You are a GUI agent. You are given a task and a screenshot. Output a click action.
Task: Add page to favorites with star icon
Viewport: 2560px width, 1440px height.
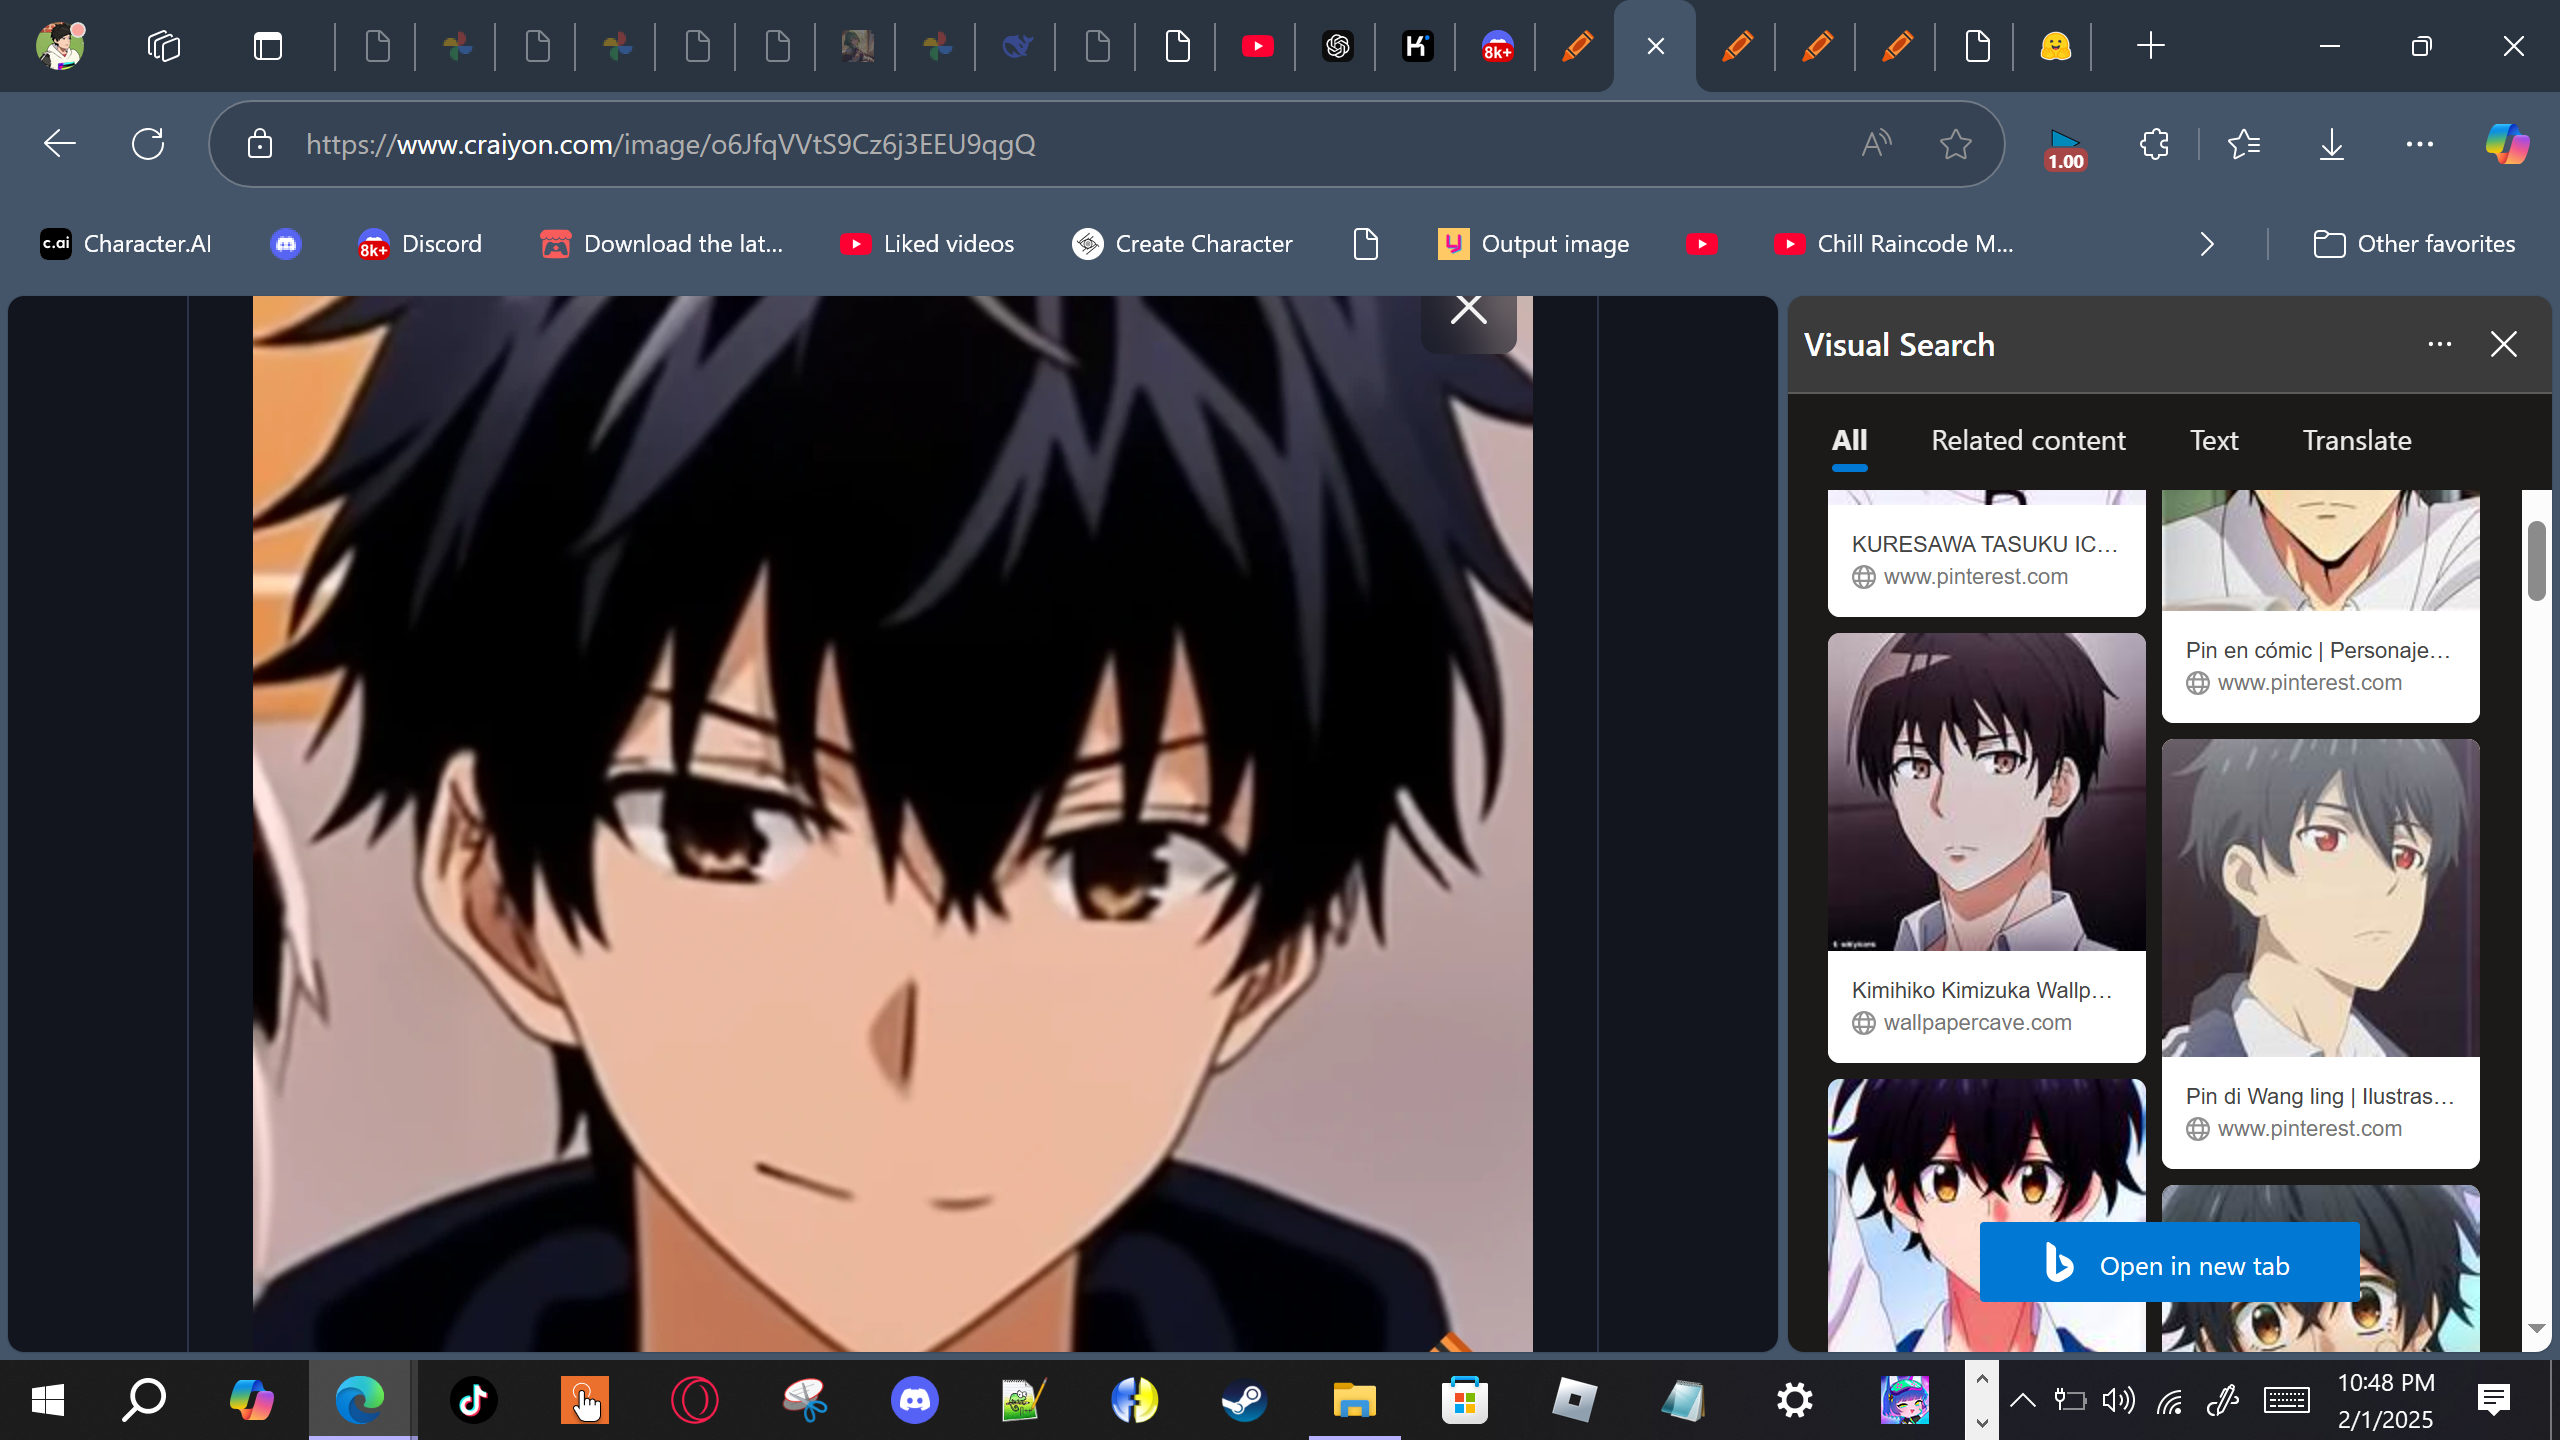(x=1955, y=144)
